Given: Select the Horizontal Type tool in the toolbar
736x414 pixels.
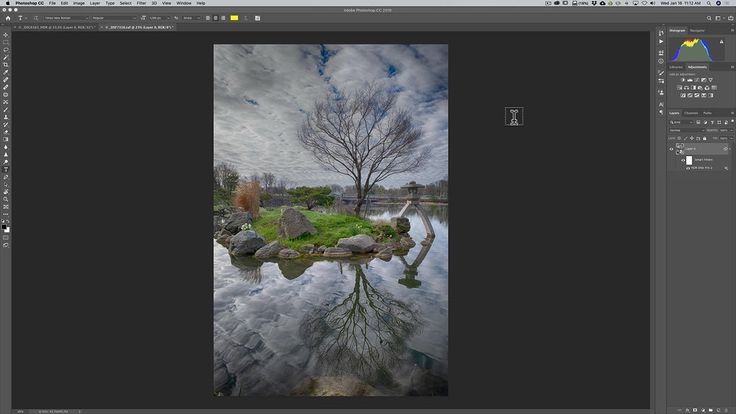Looking at the screenshot, I should pyautogui.click(x=6, y=169).
